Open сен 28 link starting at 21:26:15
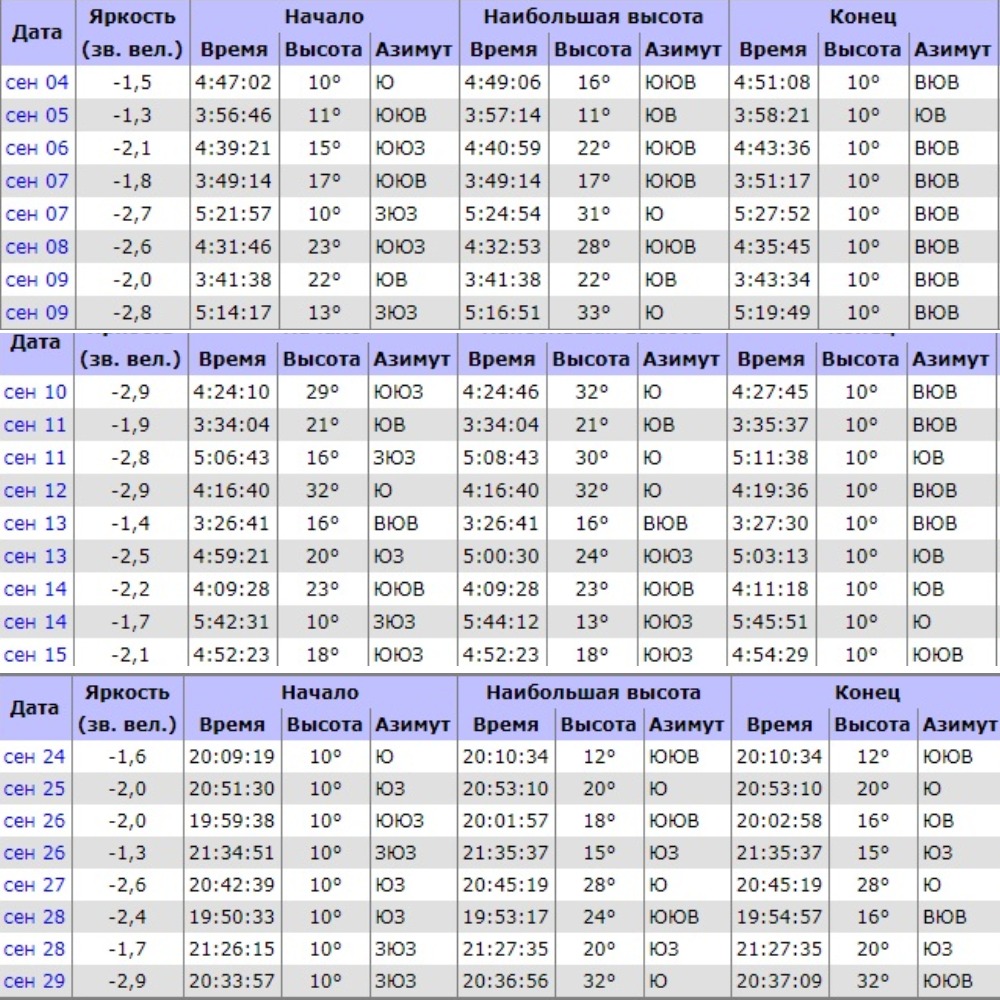The height and width of the screenshot is (1000, 1000). [34, 949]
